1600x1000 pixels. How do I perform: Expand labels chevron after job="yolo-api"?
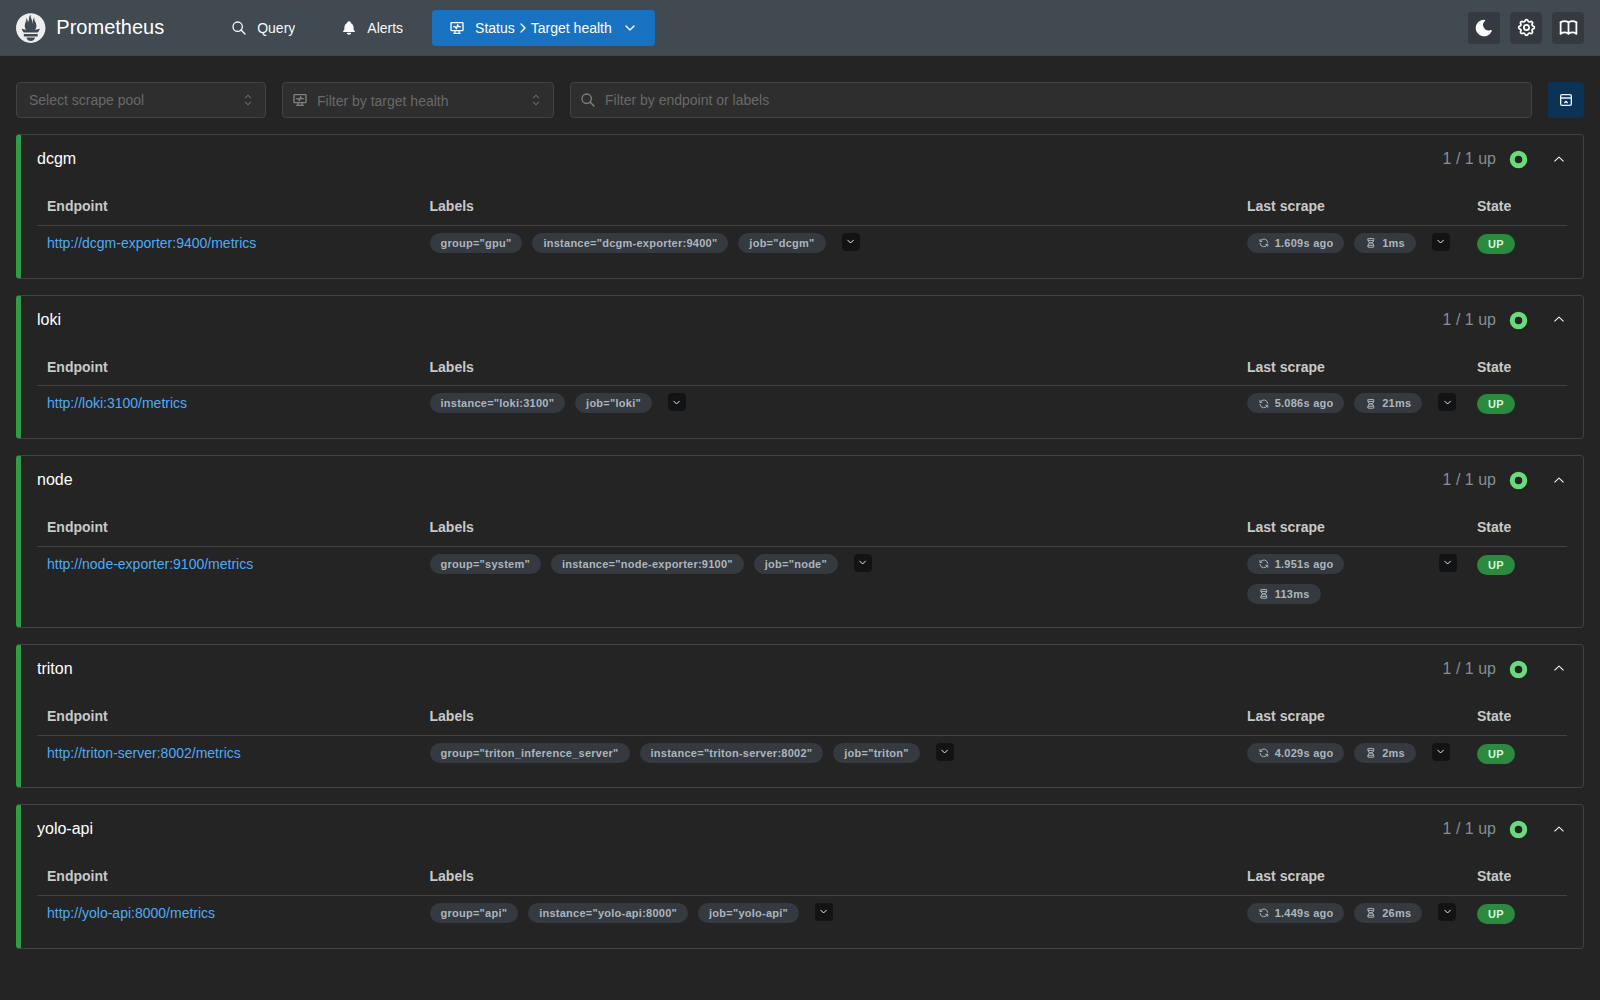click(824, 912)
